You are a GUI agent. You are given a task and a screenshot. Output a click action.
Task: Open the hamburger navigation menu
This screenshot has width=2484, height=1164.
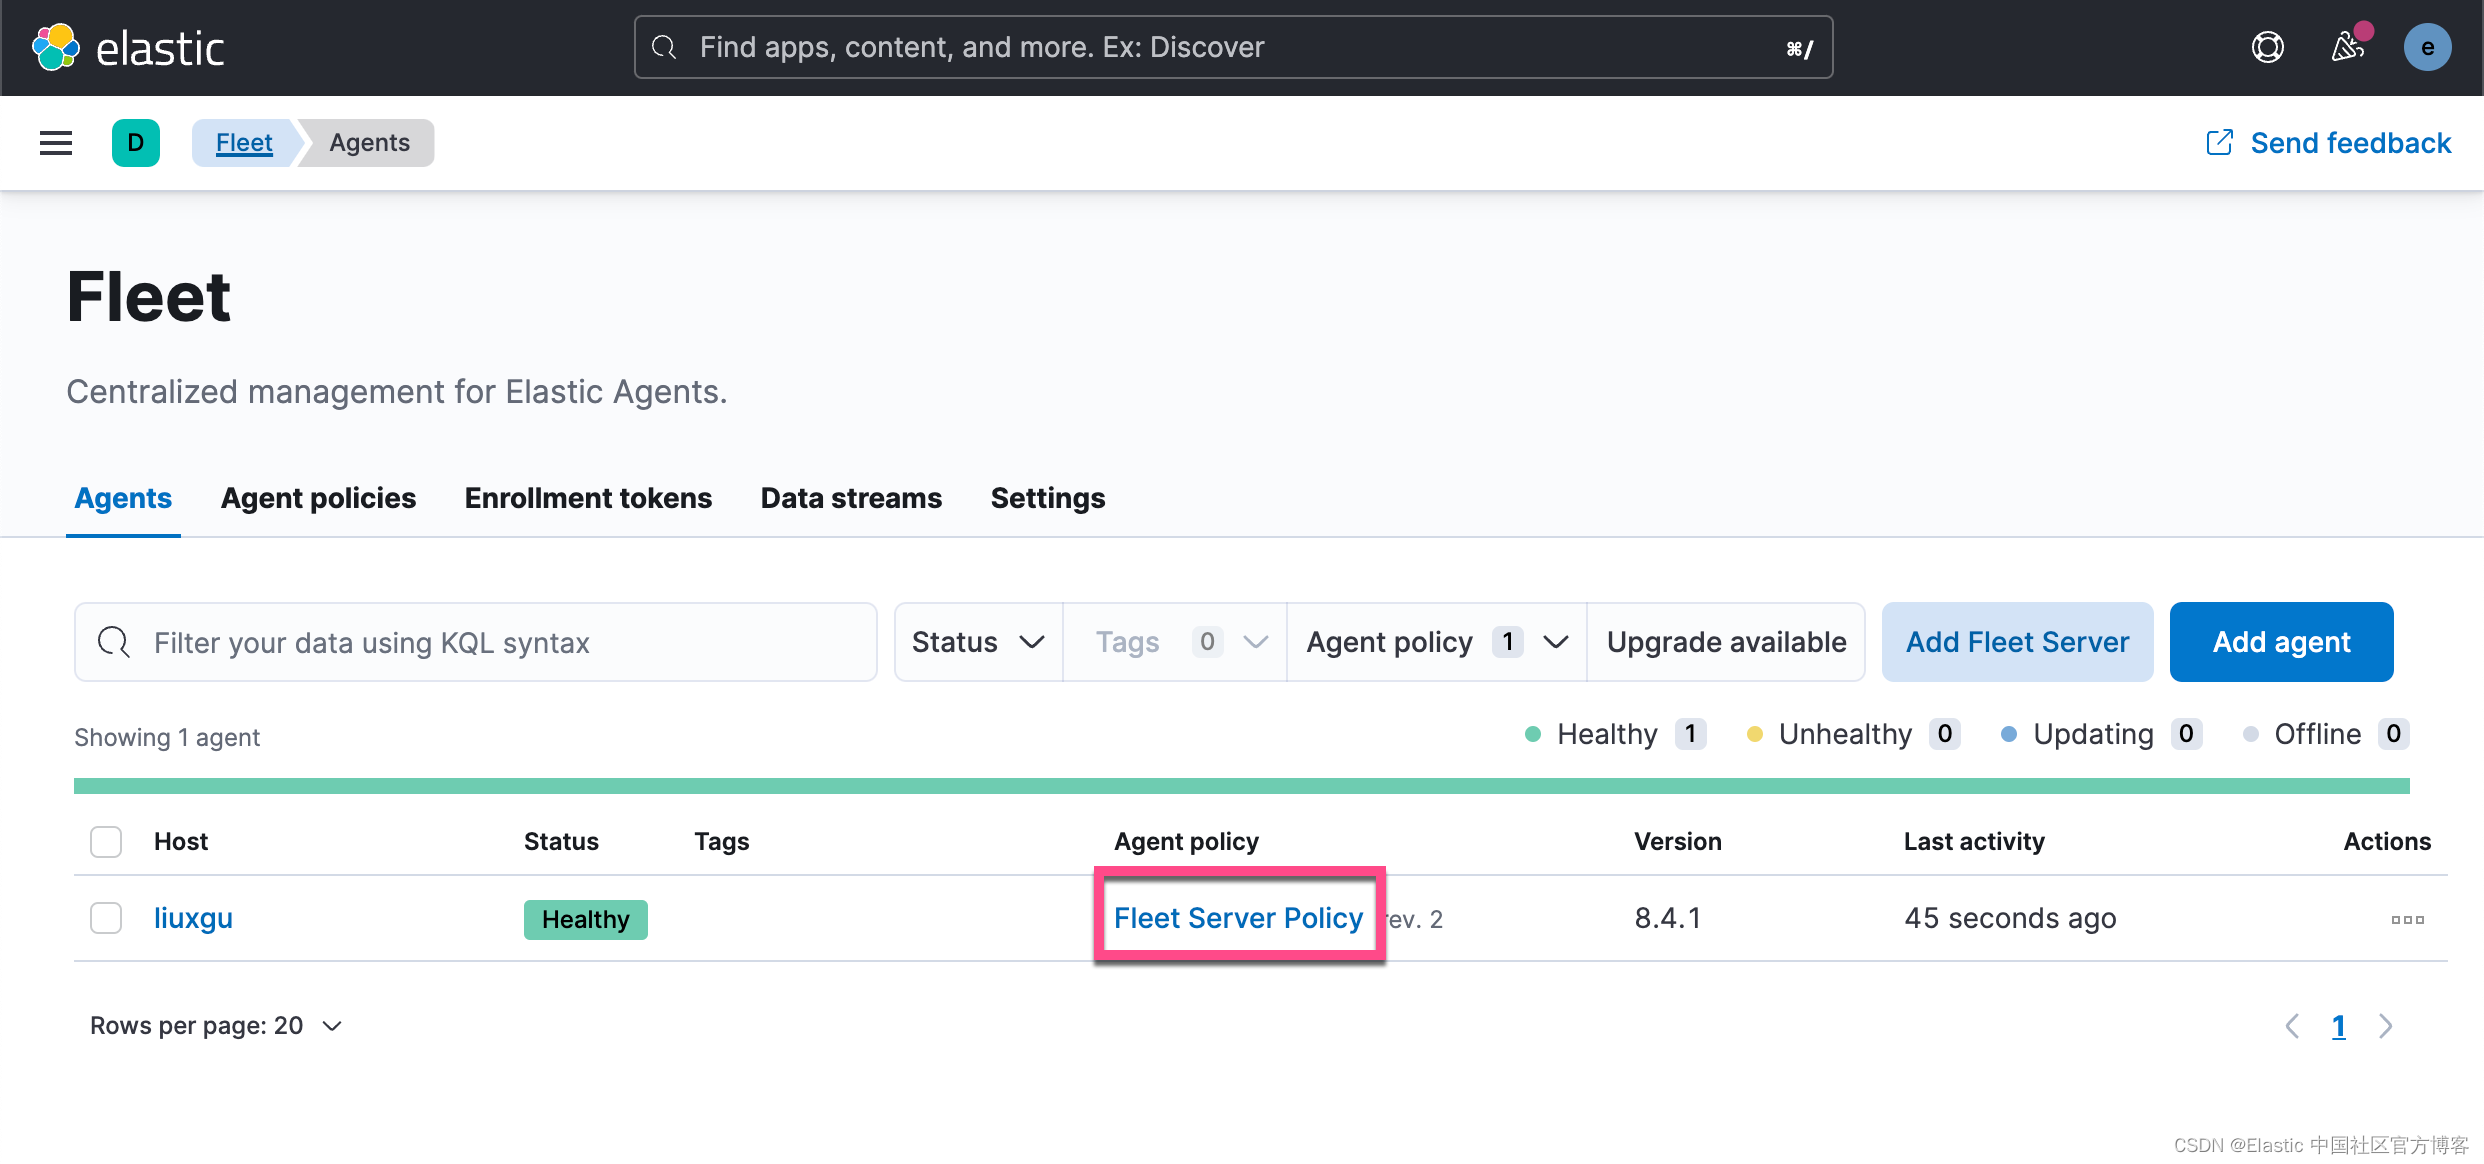pos(56,143)
